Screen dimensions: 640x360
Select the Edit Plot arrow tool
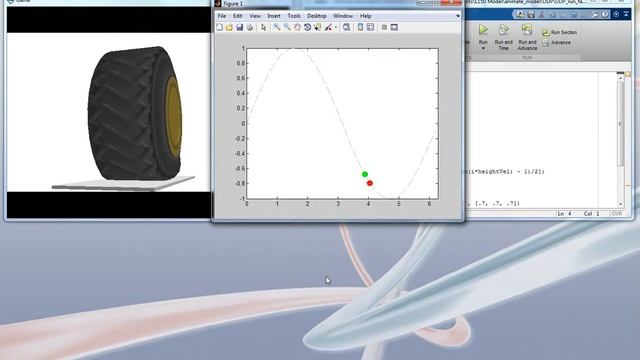point(264,27)
